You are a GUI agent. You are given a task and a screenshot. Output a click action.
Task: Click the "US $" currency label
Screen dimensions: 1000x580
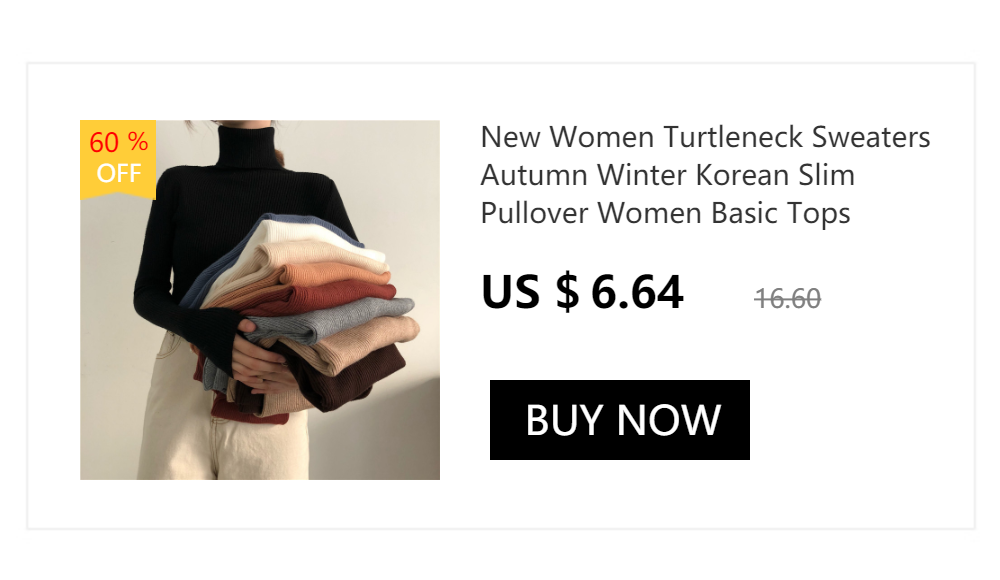point(530,292)
